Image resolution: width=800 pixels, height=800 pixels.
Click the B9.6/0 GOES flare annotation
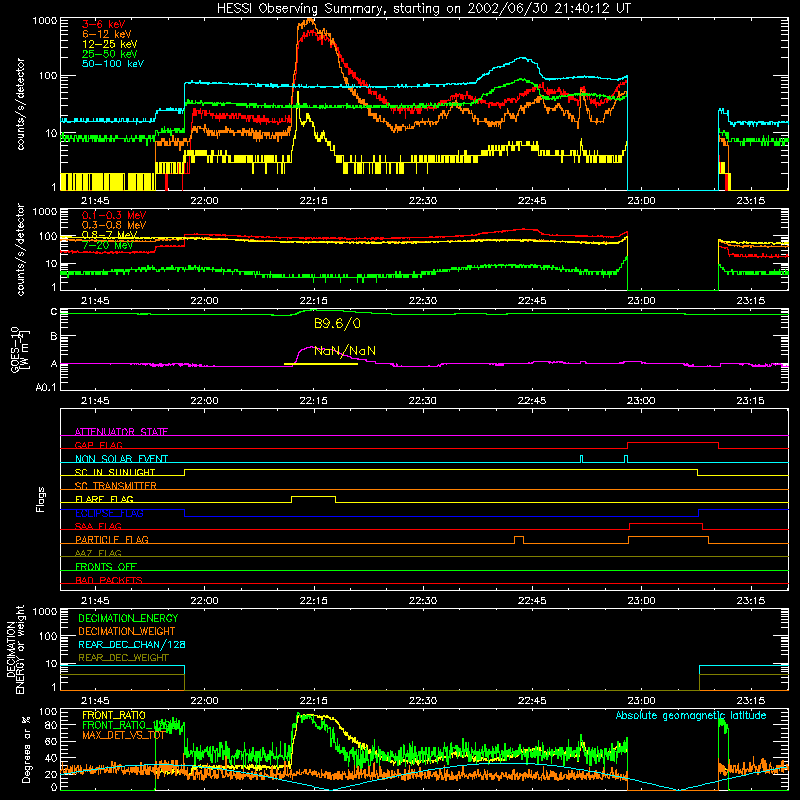point(337,323)
